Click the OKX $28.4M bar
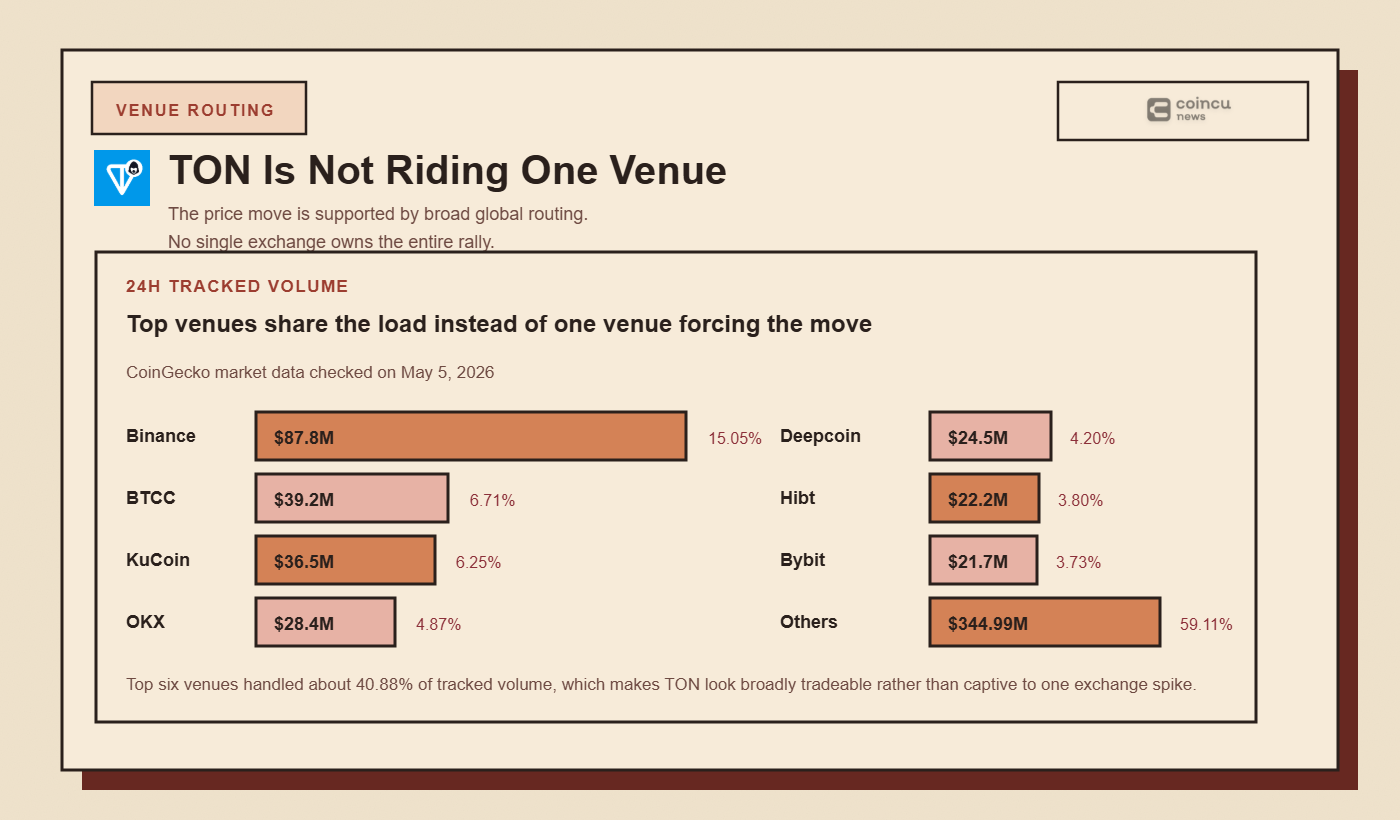 tap(325, 622)
